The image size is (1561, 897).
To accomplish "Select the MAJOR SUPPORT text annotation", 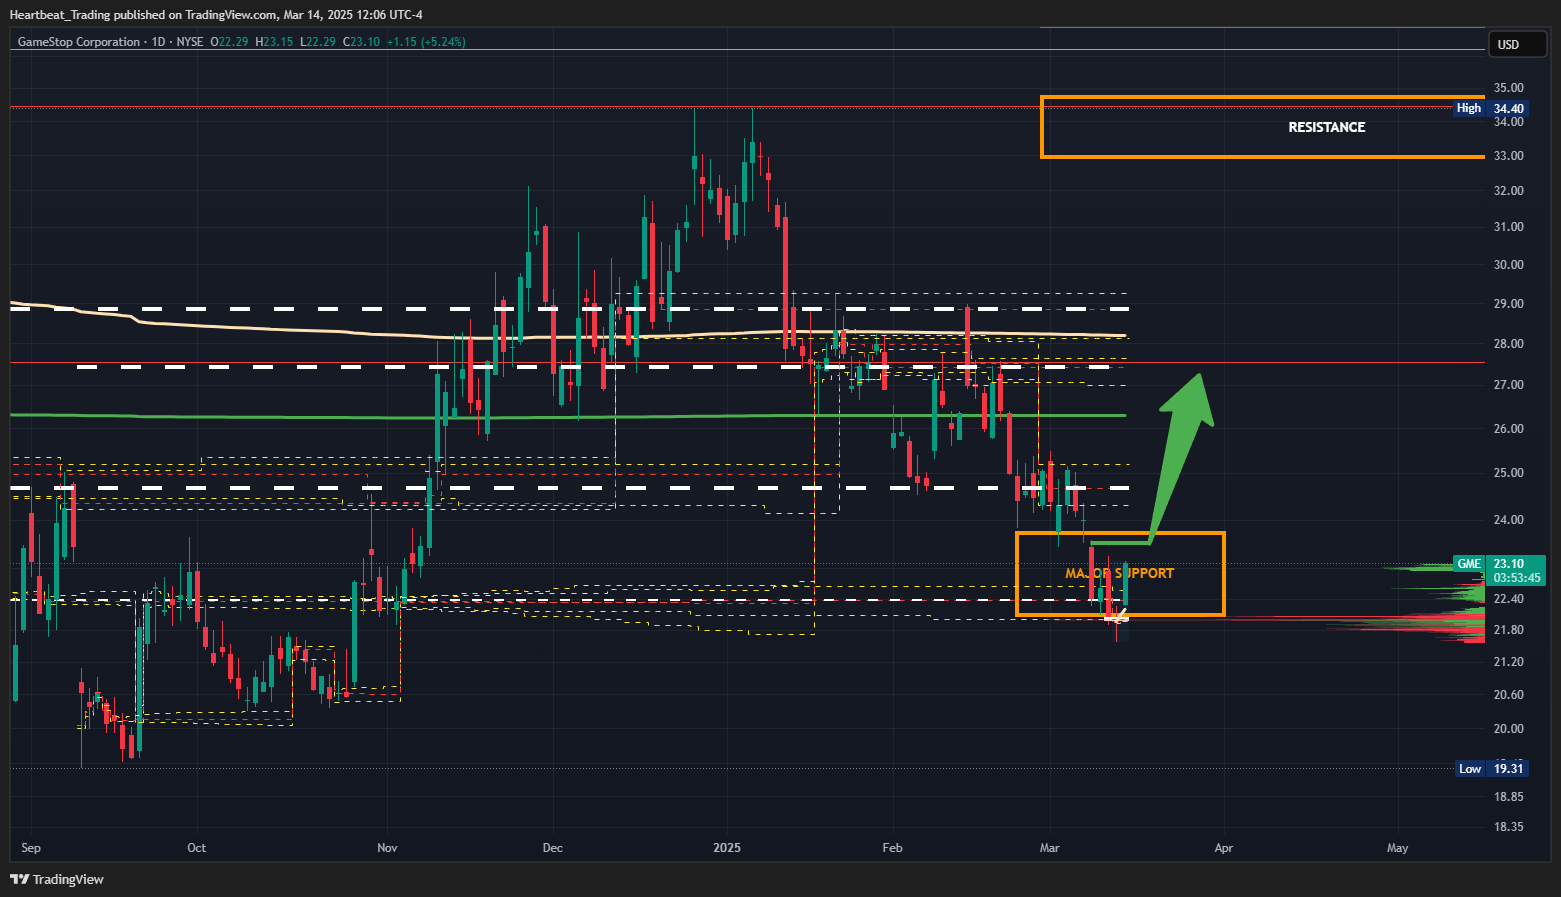I will (1119, 573).
